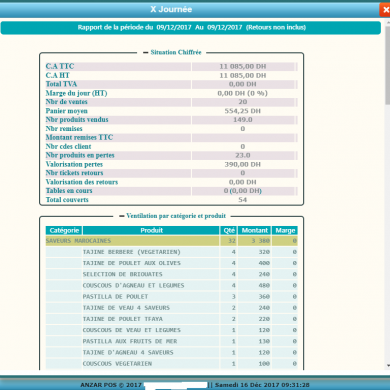Click TAJINE D'AGNEAU 4 SAVEURS row
This screenshot has height=390, width=390.
point(172,352)
